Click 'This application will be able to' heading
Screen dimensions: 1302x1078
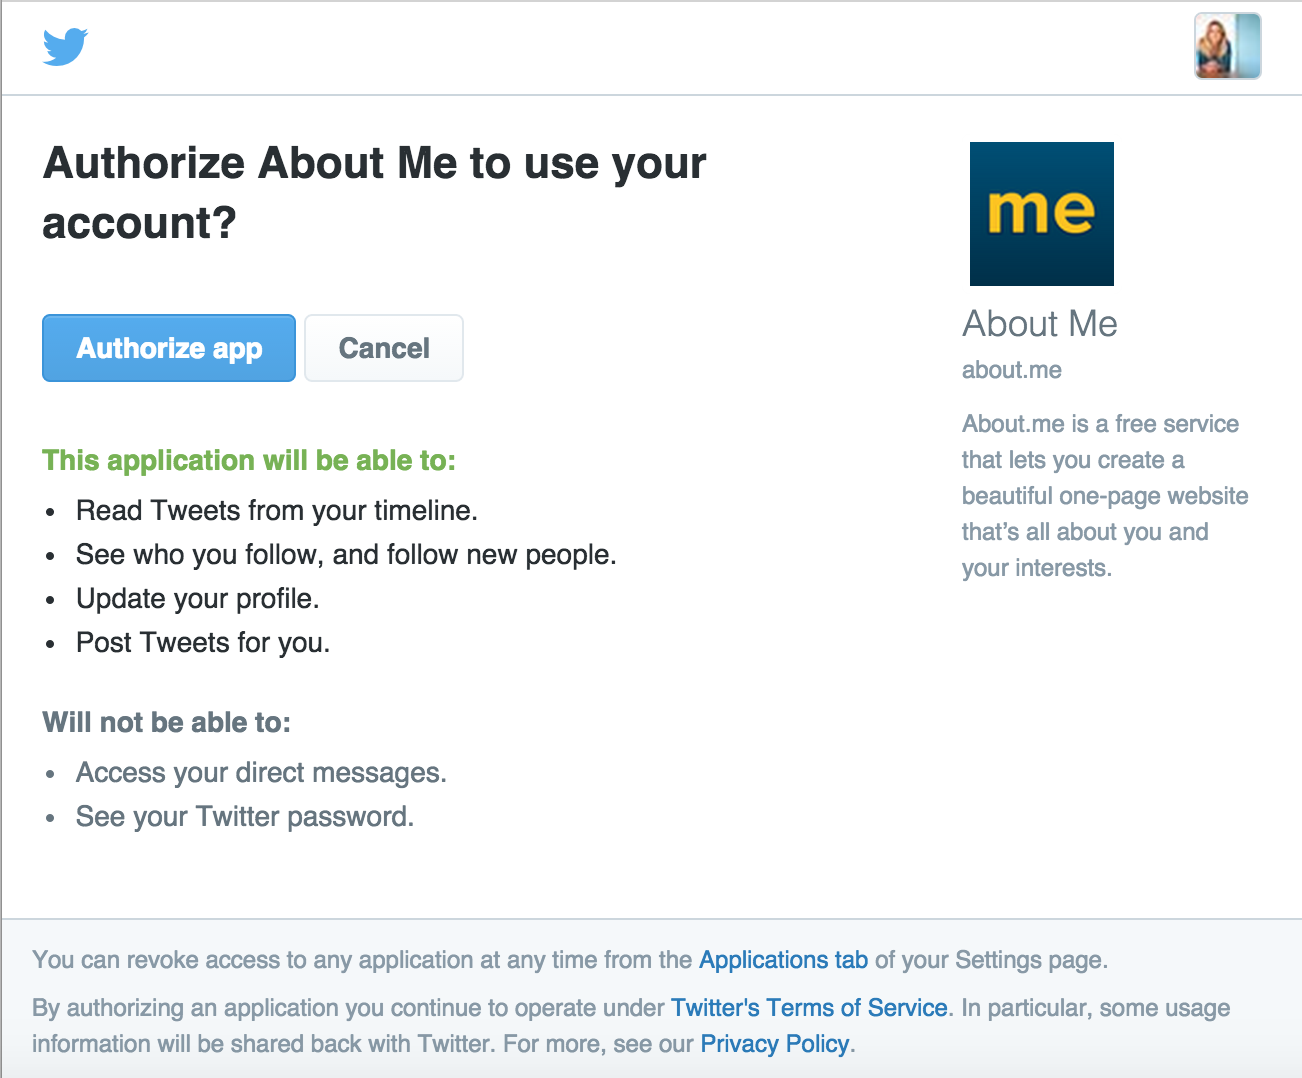tap(249, 460)
